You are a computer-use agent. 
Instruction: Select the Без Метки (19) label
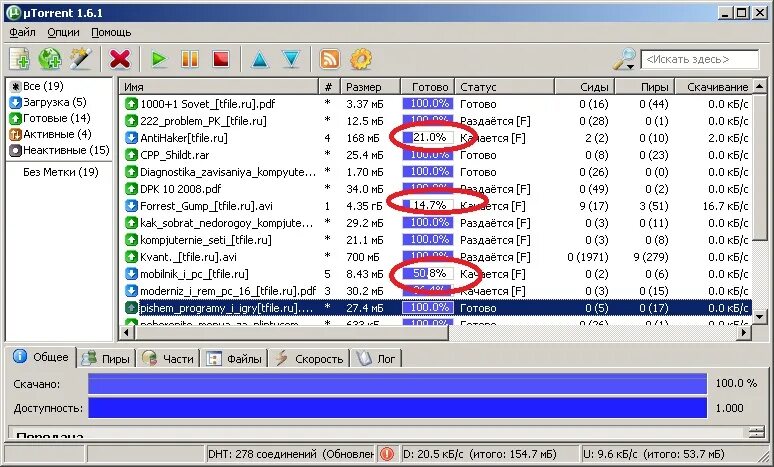(x=61, y=172)
